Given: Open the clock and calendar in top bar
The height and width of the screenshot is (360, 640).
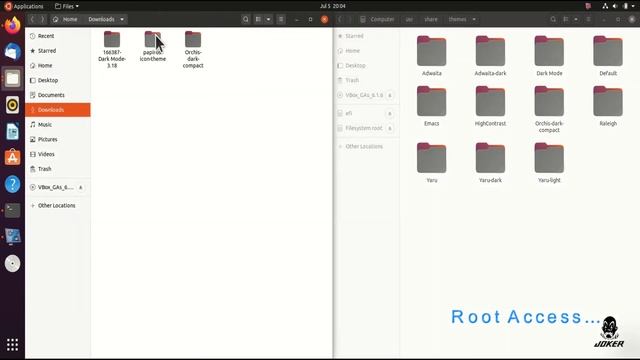Looking at the screenshot, I should [333, 6].
